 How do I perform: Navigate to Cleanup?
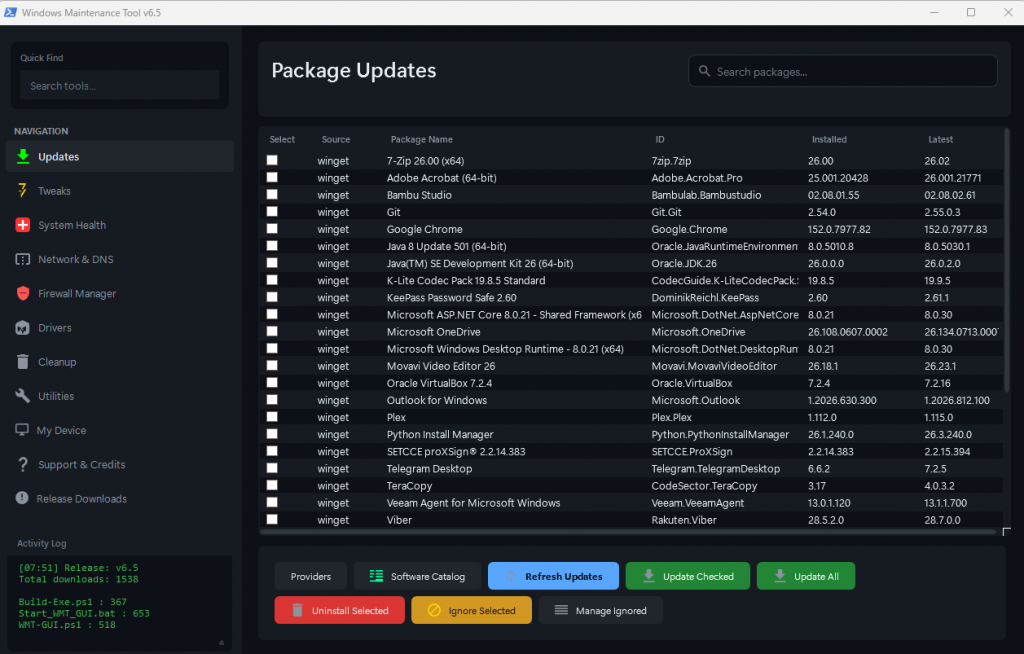(120, 361)
